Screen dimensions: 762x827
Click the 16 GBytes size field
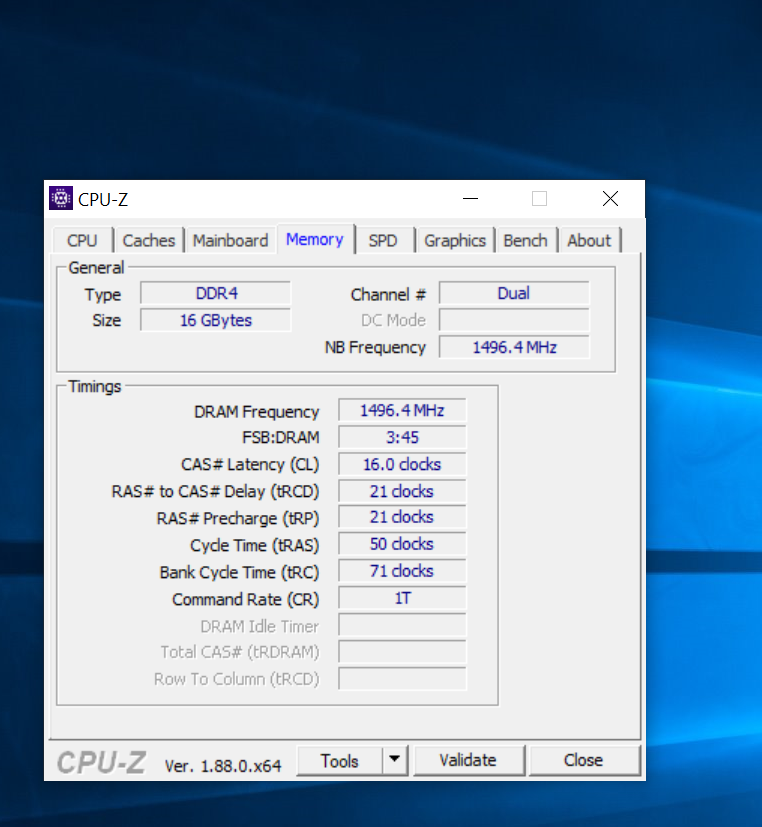coord(216,320)
